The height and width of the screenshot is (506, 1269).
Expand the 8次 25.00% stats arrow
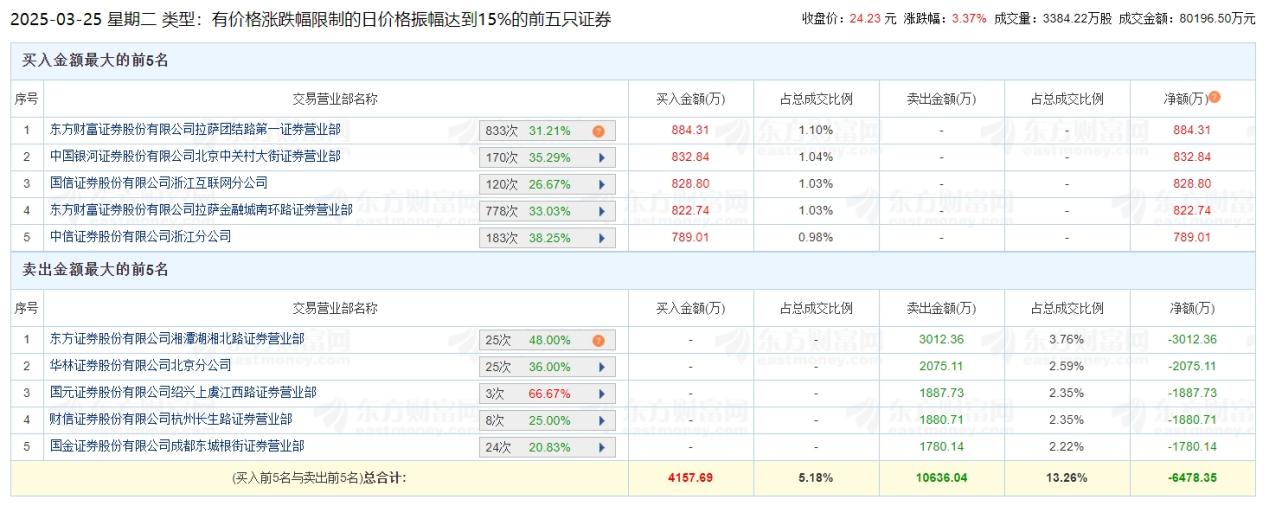[601, 421]
